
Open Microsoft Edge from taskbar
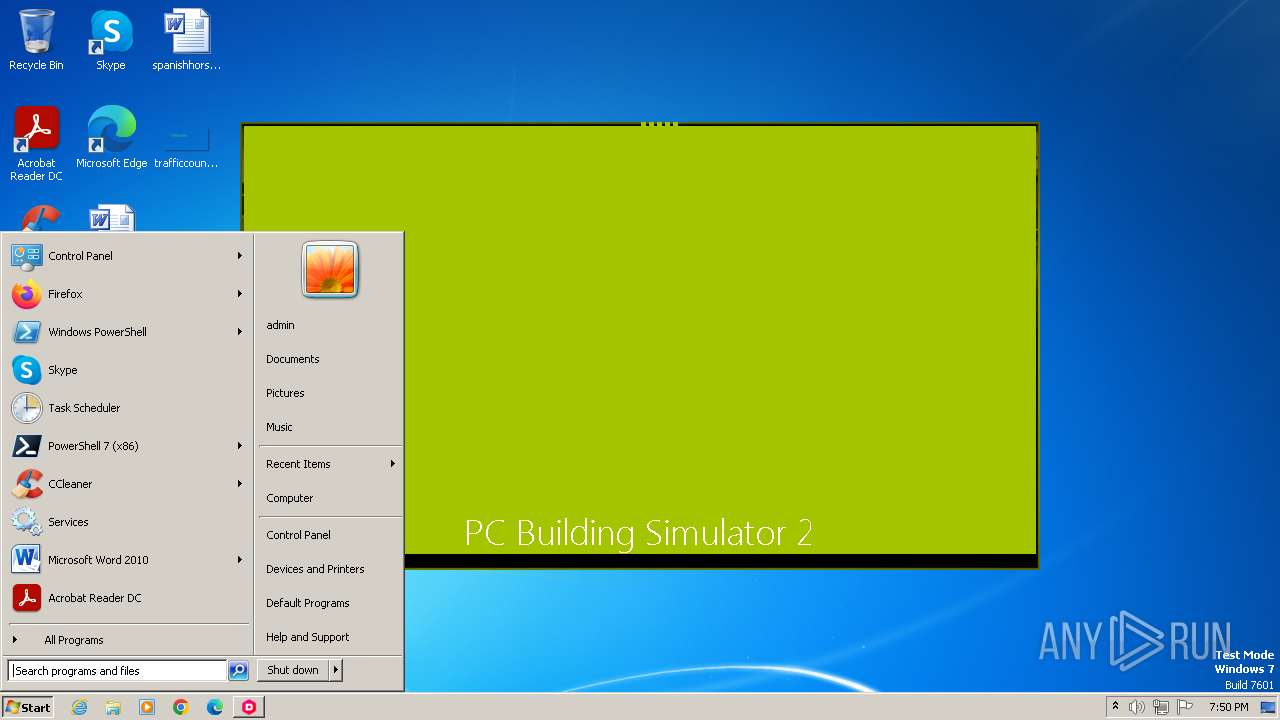pyautogui.click(x=215, y=707)
